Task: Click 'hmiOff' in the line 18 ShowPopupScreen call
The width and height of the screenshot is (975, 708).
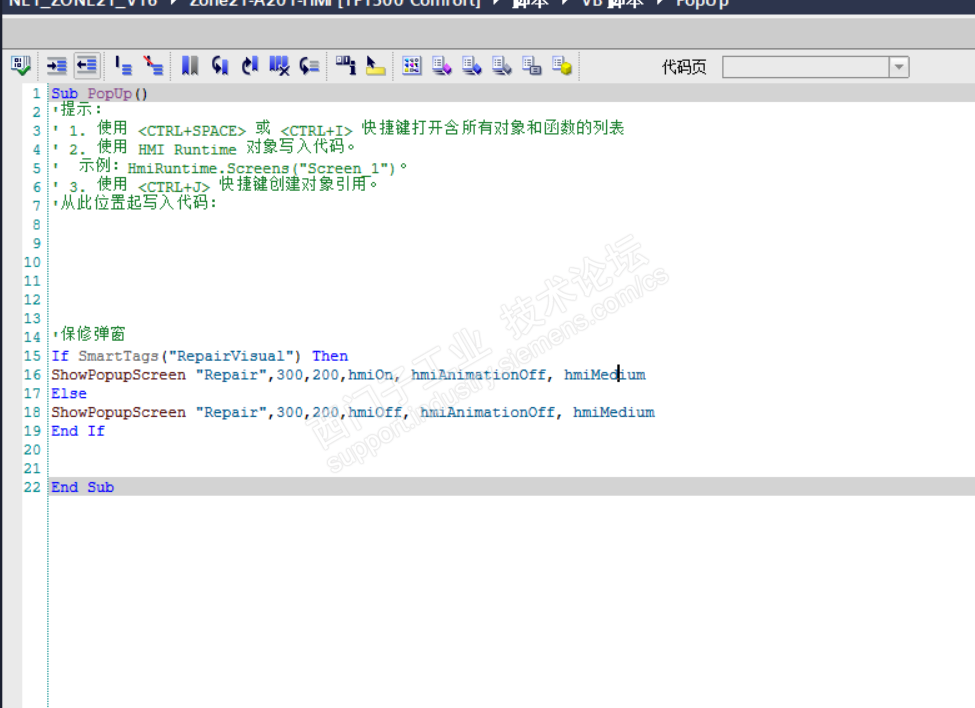Action: click(375, 412)
